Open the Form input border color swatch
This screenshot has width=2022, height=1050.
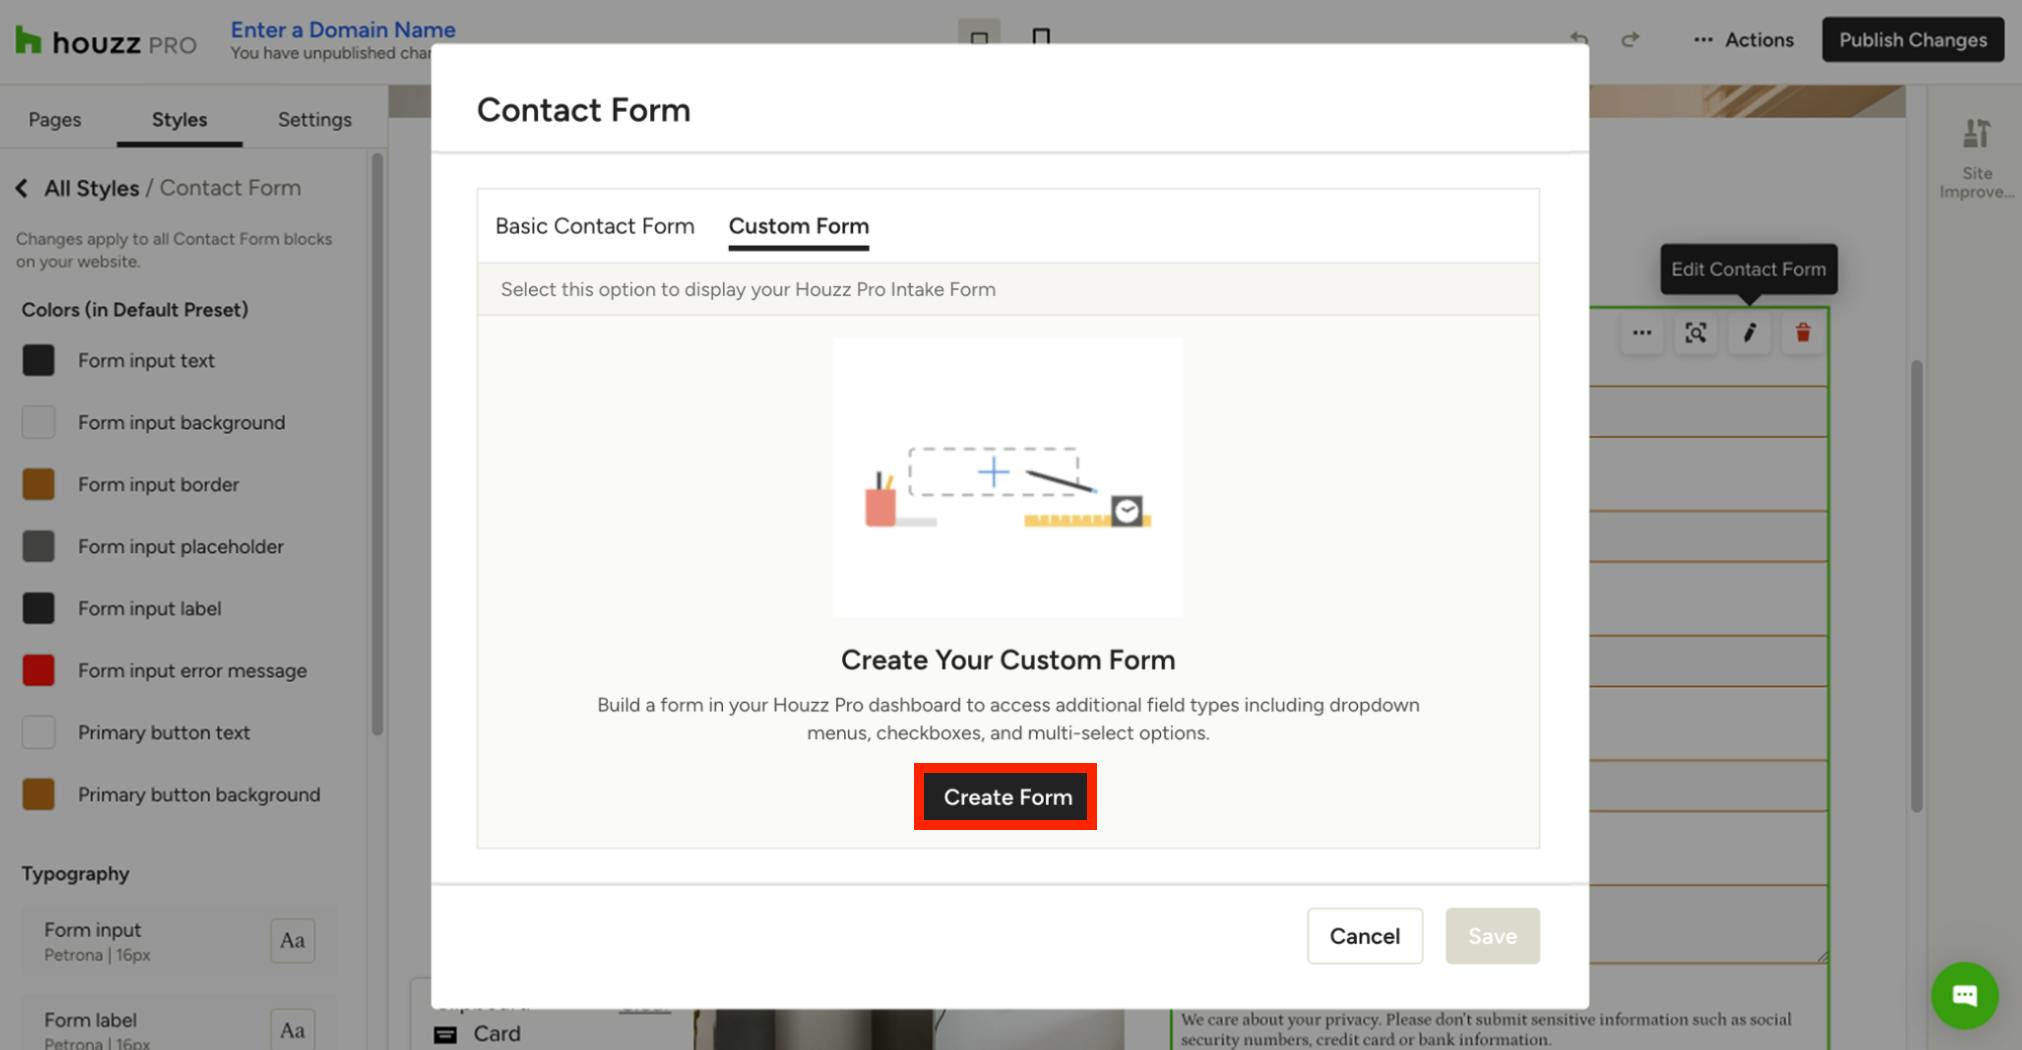pos(39,484)
